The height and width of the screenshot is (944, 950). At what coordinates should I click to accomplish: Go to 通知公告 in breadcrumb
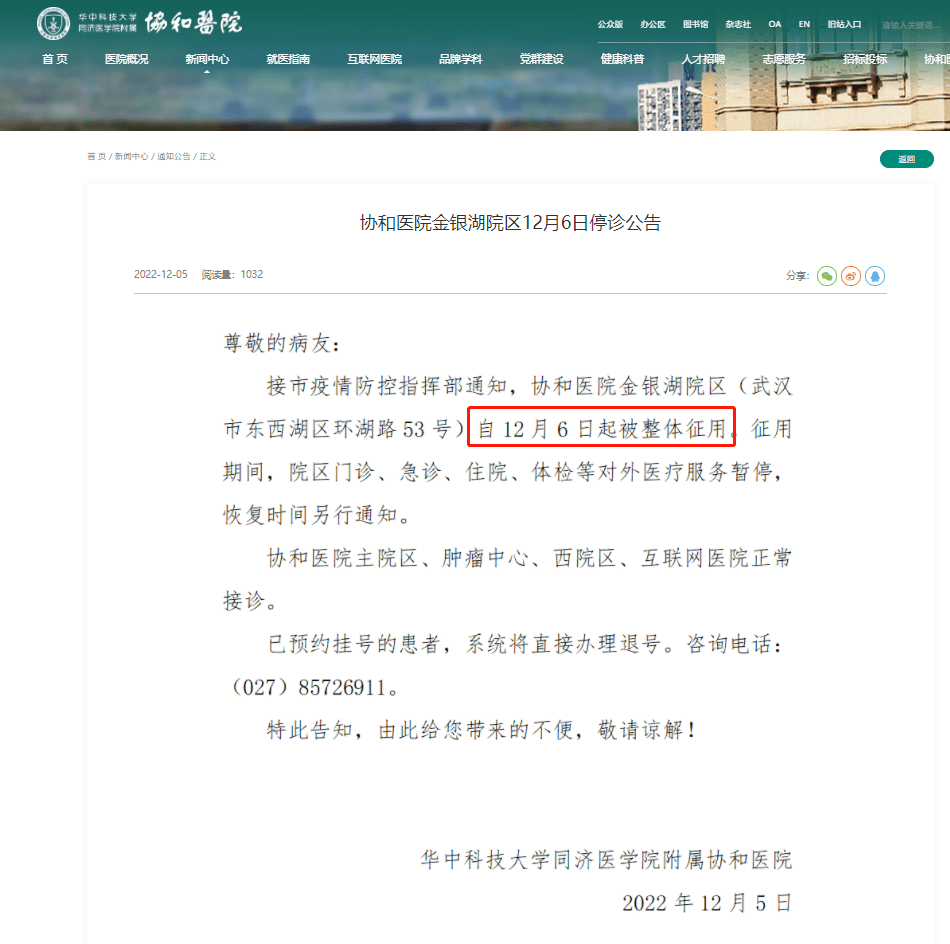pyautogui.click(x=174, y=156)
